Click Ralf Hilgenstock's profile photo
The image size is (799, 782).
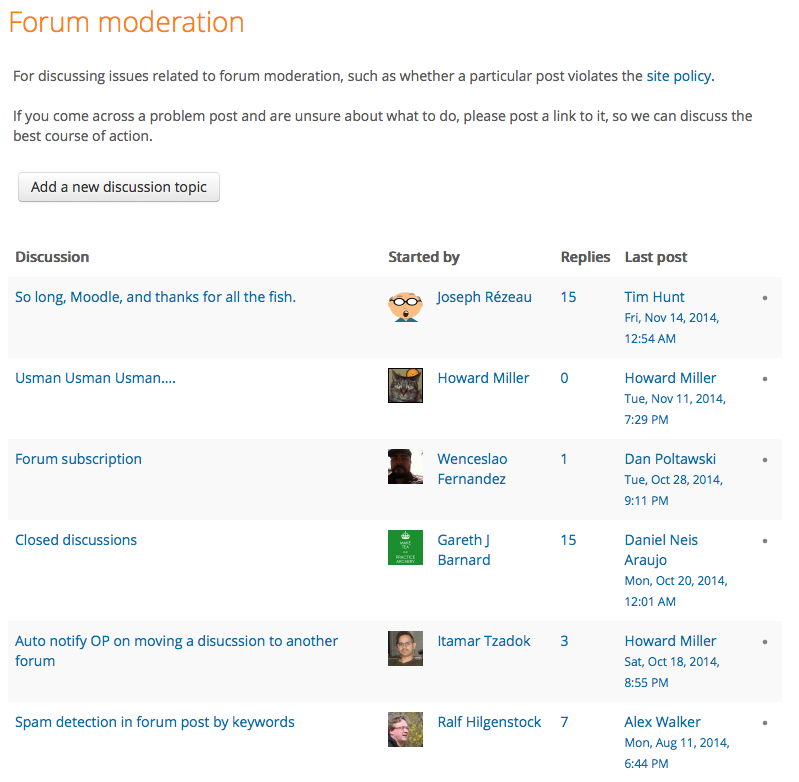[405, 730]
